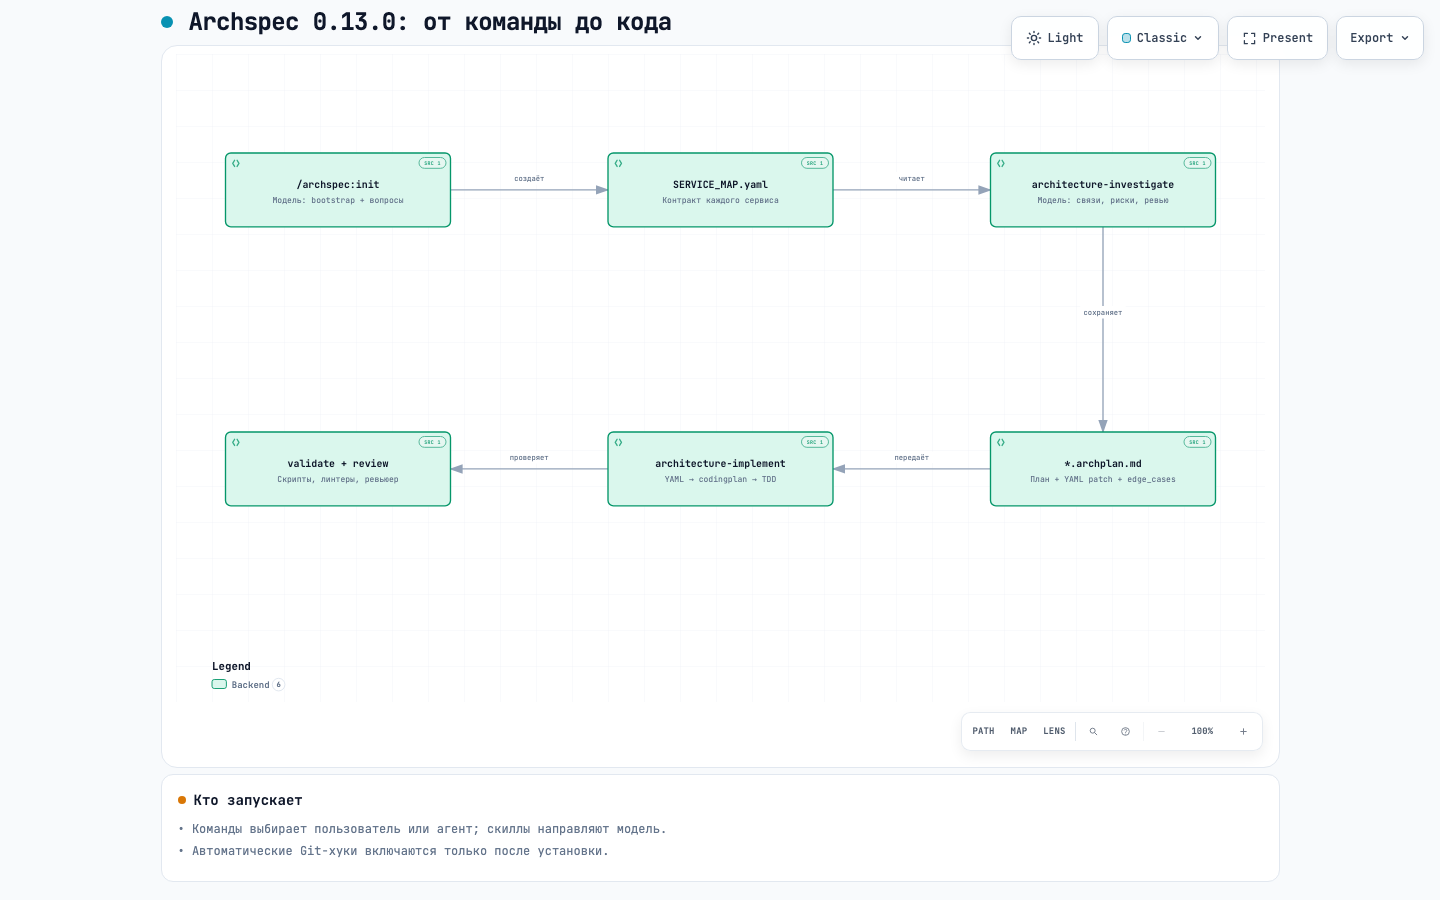The width and height of the screenshot is (1440, 900).
Task: Switch to MAP mode
Action: coord(1019,731)
